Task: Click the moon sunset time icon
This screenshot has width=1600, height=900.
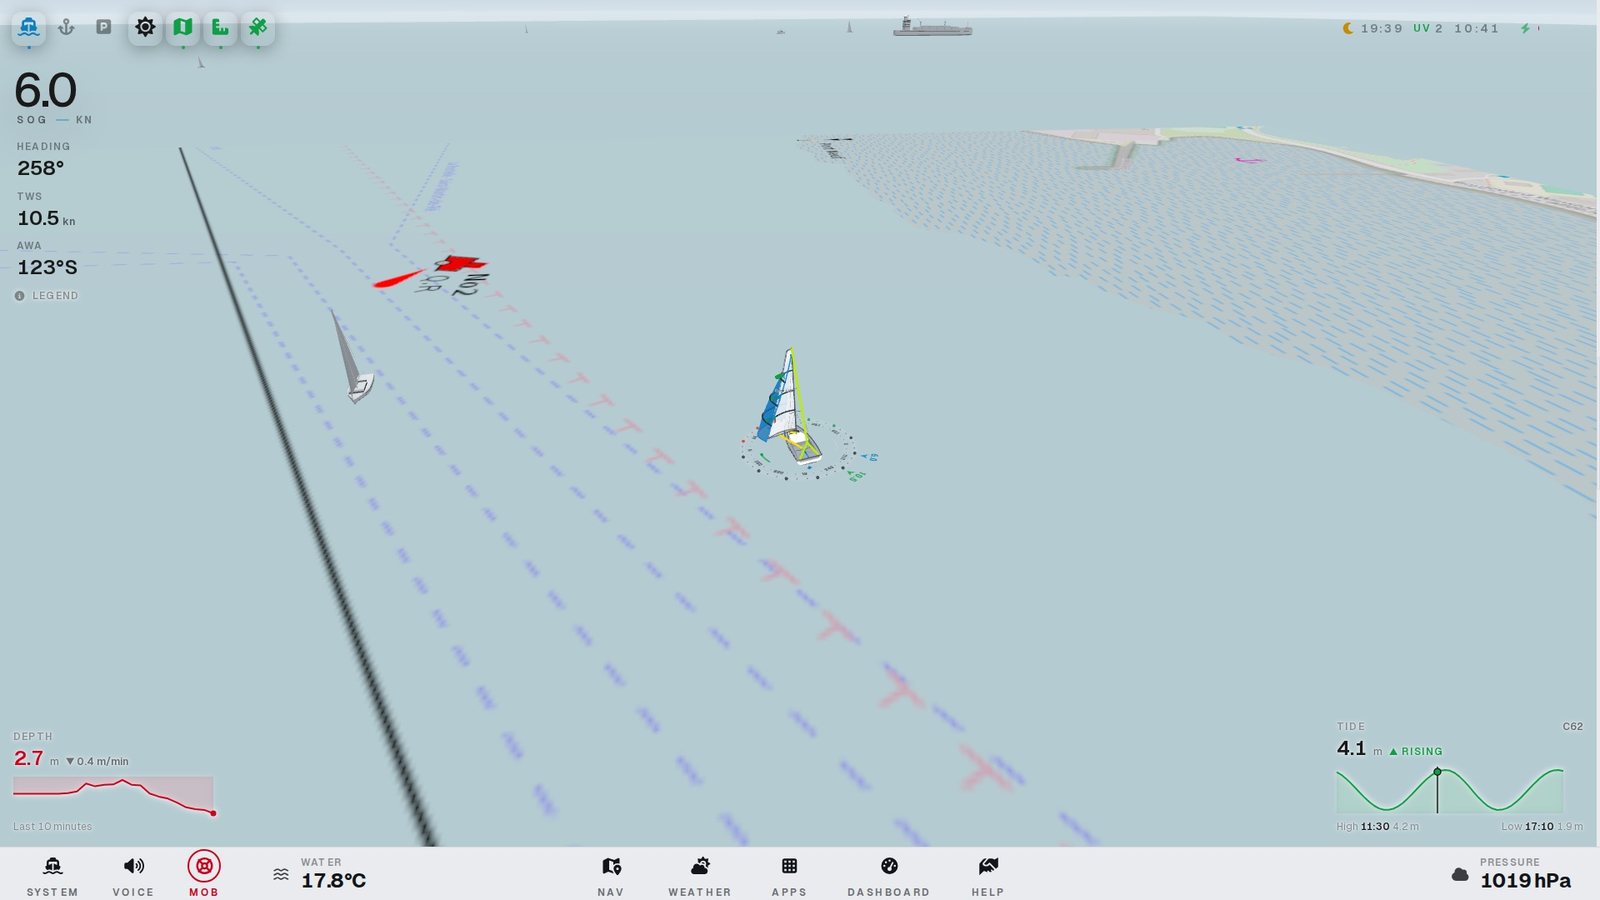Action: pos(1348,28)
